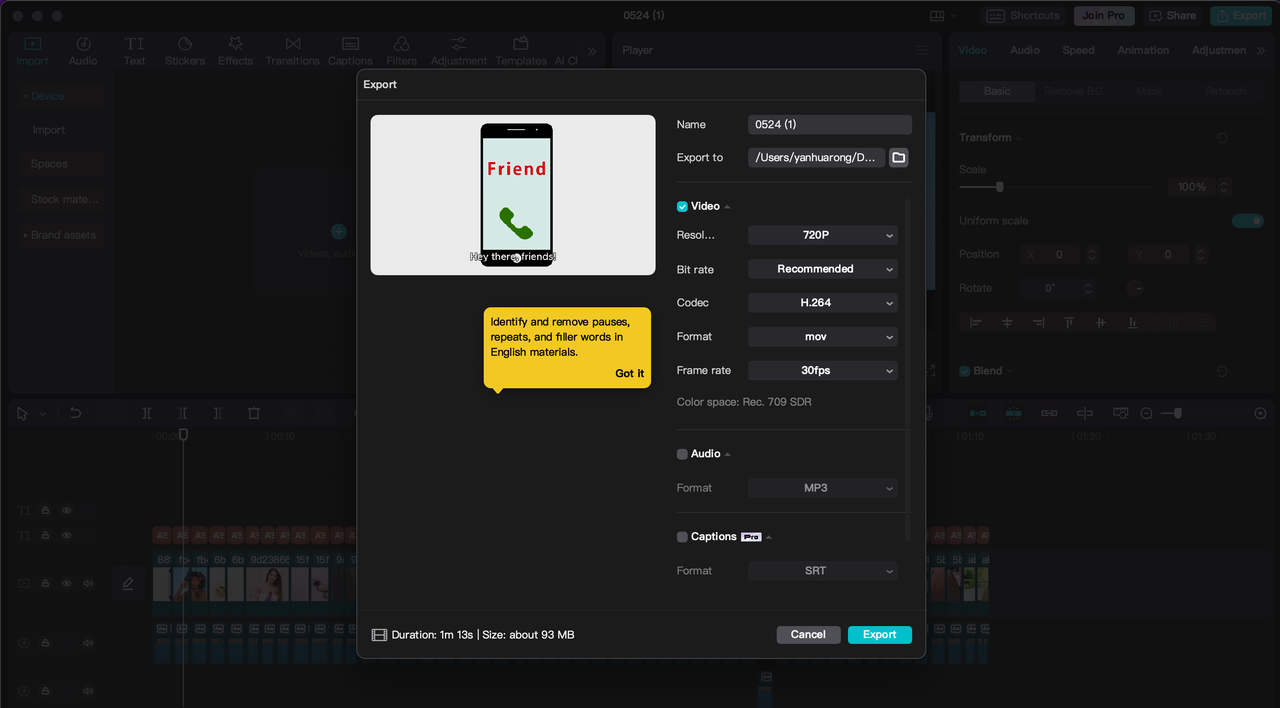Align top icon in properties panel
The height and width of the screenshot is (708, 1280).
(1069, 322)
